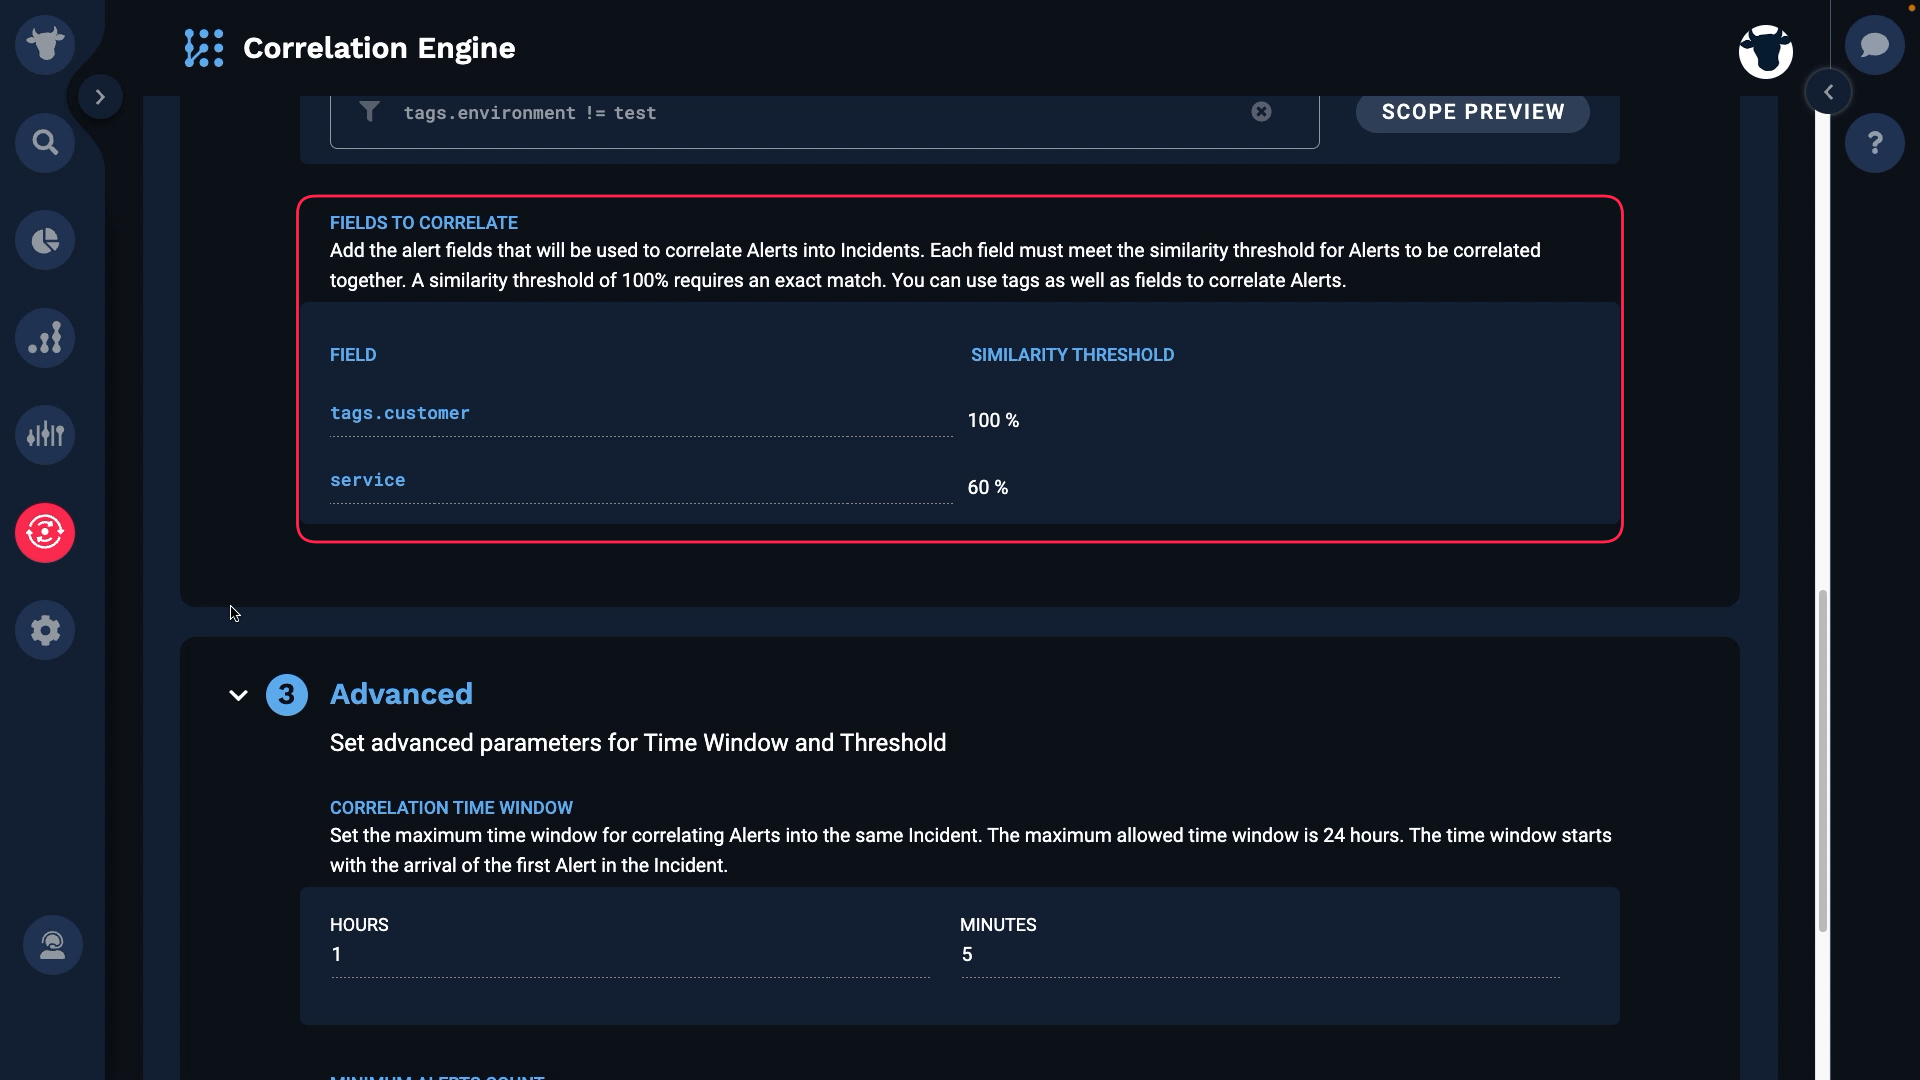
Task: Click the Hours value input
Action: [630, 955]
